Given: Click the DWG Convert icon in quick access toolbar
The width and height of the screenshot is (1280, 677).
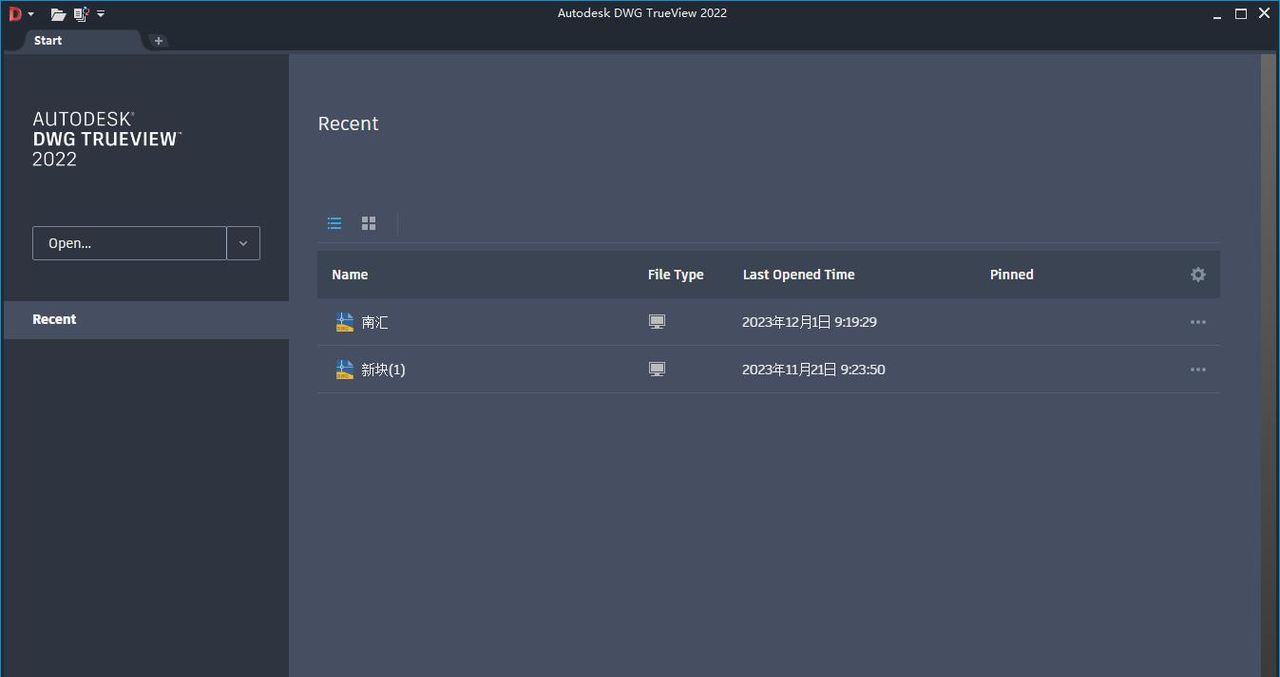Looking at the screenshot, I should click(x=81, y=14).
